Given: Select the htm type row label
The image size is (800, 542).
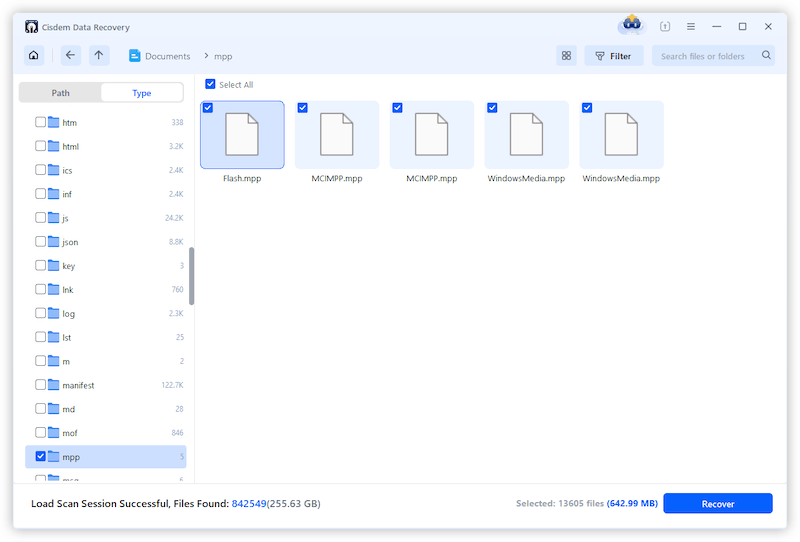Looking at the screenshot, I should coord(69,122).
